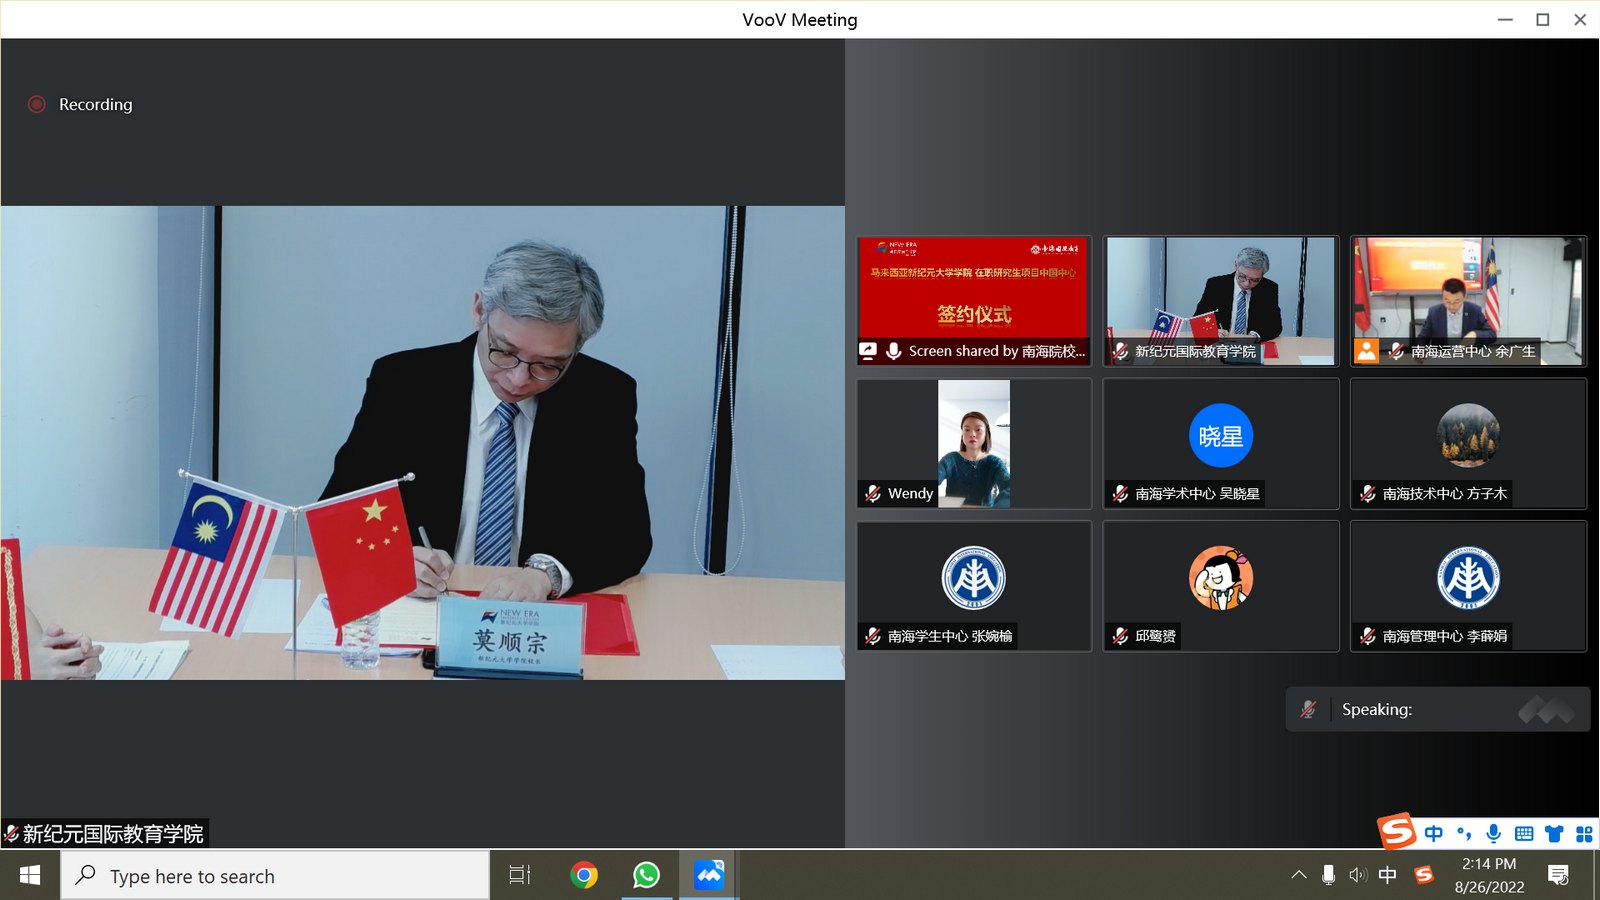The width and height of the screenshot is (1600, 900).
Task: Click the cartoon avatar of 邱懿赟
Action: point(1221,578)
